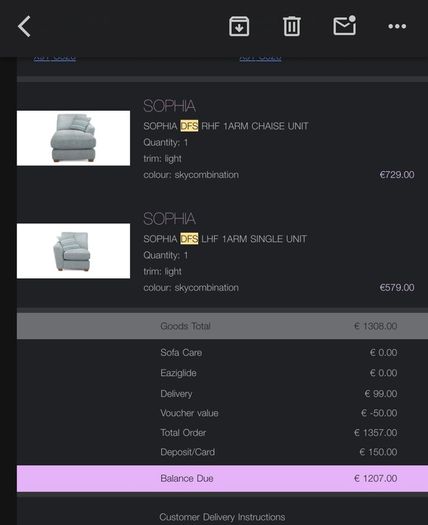The height and width of the screenshot is (525, 428).
Task: Open the partially hidden link at top center
Action: (x=261, y=58)
